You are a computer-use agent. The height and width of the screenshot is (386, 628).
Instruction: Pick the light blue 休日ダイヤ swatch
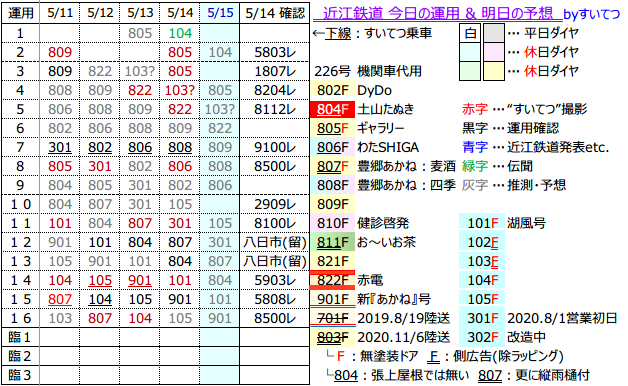(470, 52)
